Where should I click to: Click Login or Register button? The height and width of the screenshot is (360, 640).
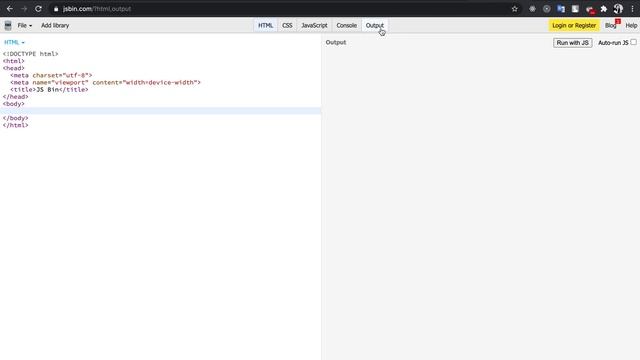(x=574, y=25)
